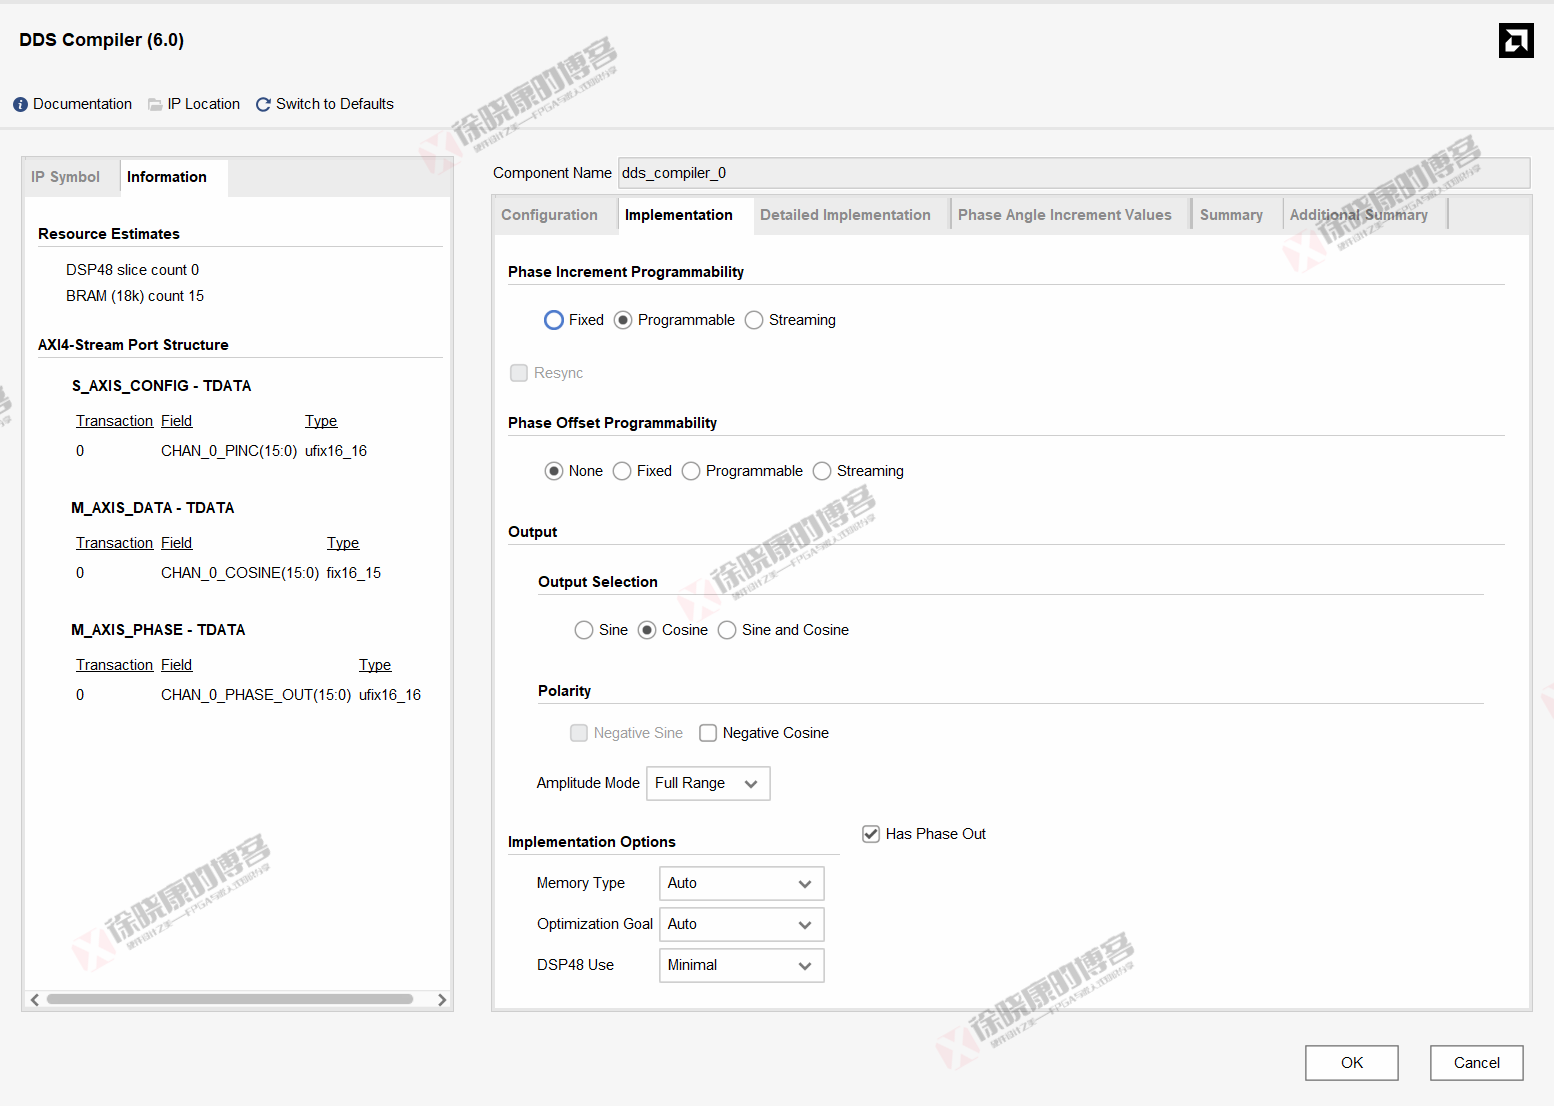Expand DSP48 Use dropdown

(x=741, y=965)
